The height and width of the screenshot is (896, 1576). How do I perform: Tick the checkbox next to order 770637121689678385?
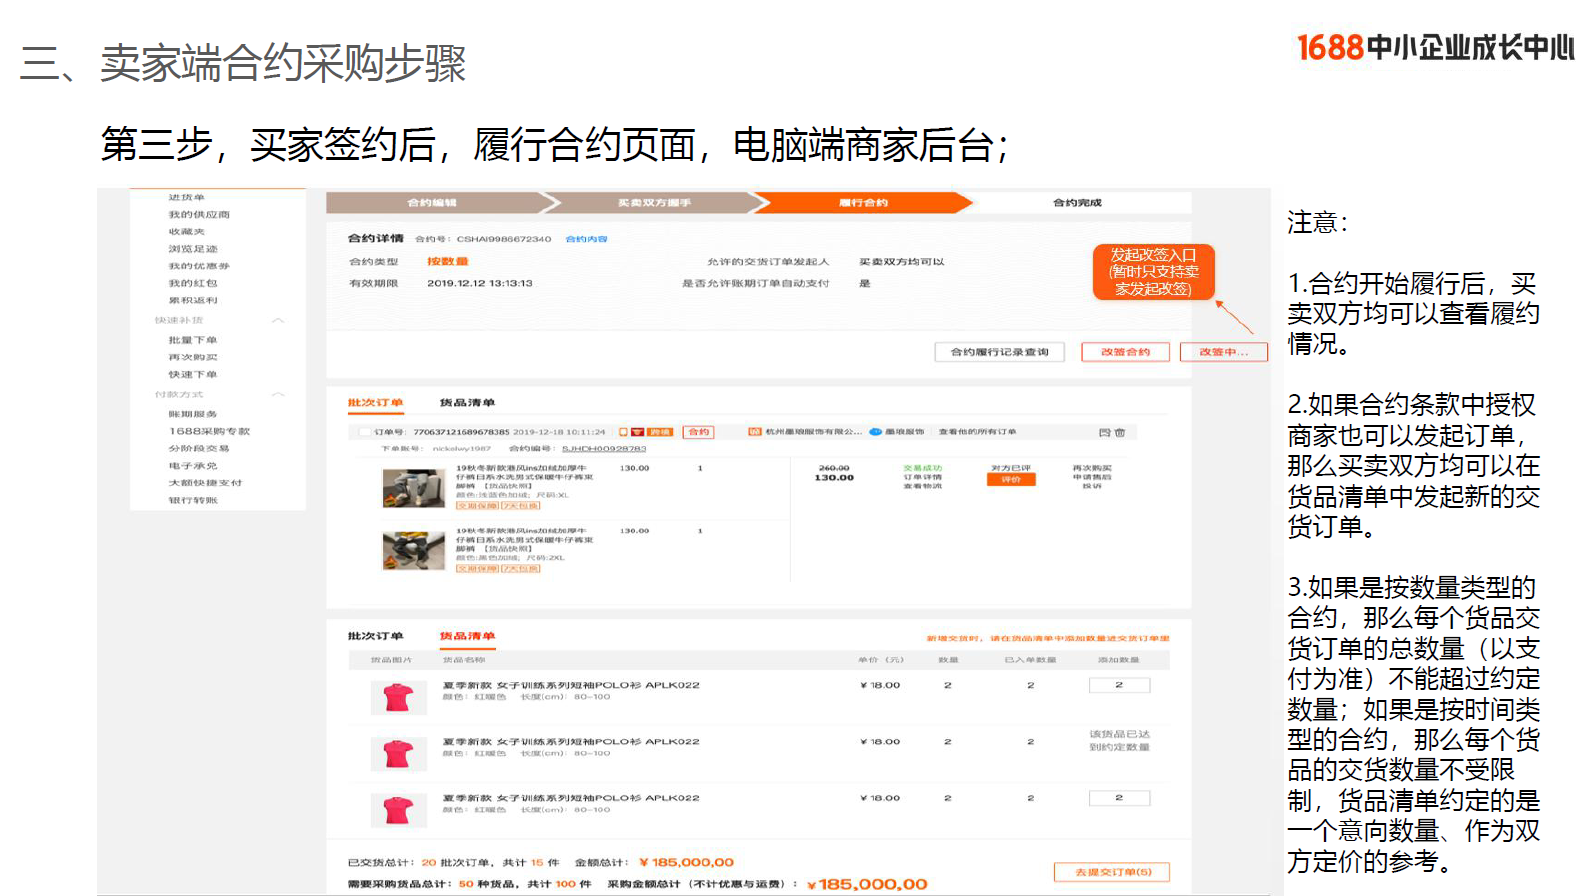(x=364, y=432)
